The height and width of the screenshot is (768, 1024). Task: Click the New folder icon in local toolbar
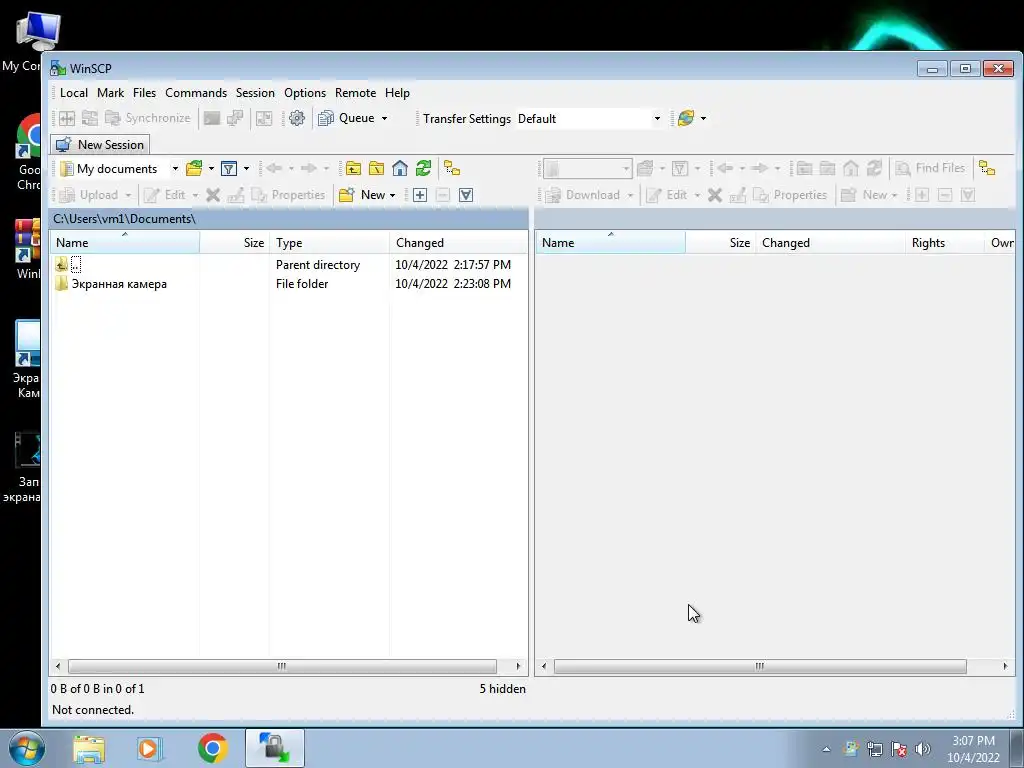tap(346, 195)
